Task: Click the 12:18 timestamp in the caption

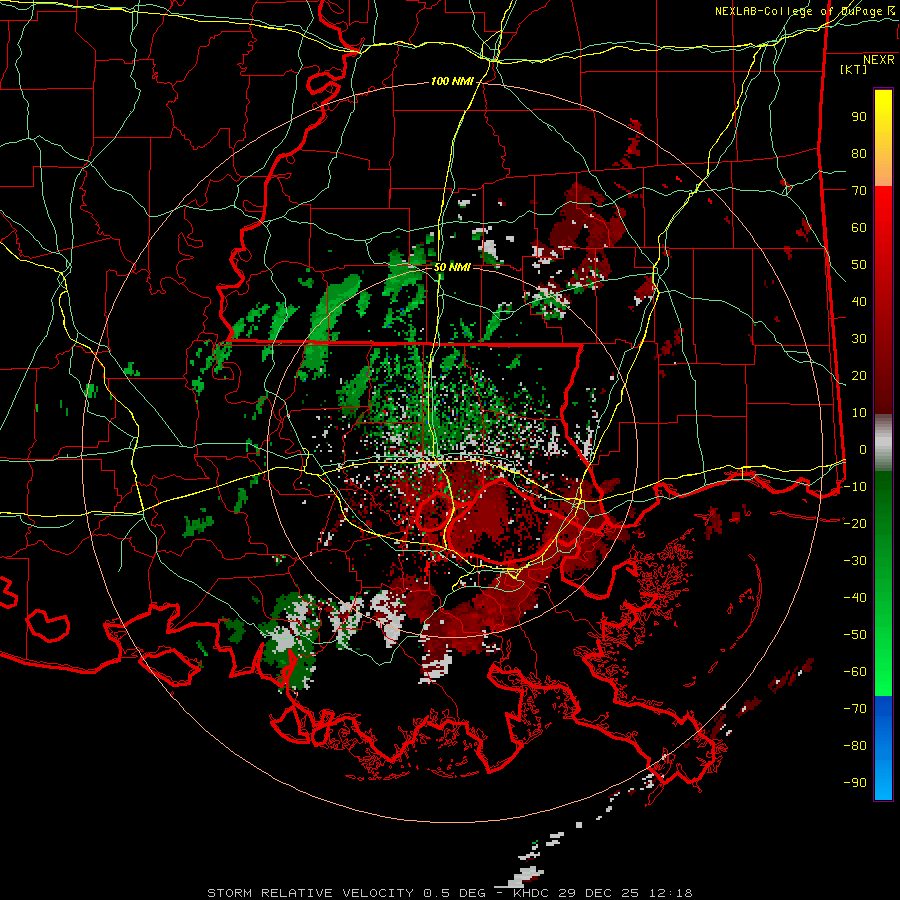Action: point(670,893)
